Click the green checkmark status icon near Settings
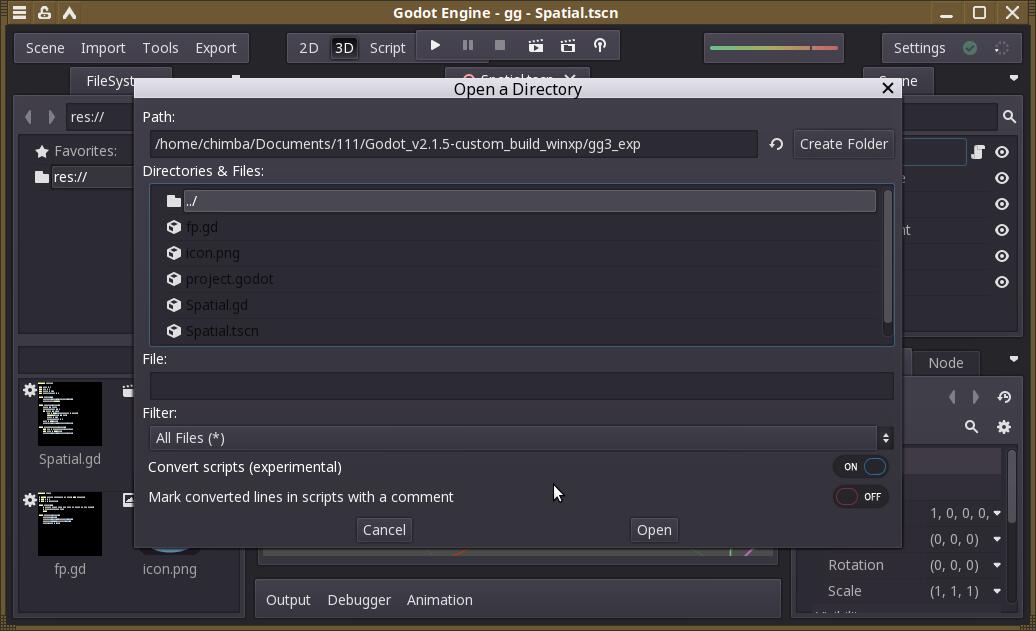Screen dimensions: 1036x631 tap(970, 48)
